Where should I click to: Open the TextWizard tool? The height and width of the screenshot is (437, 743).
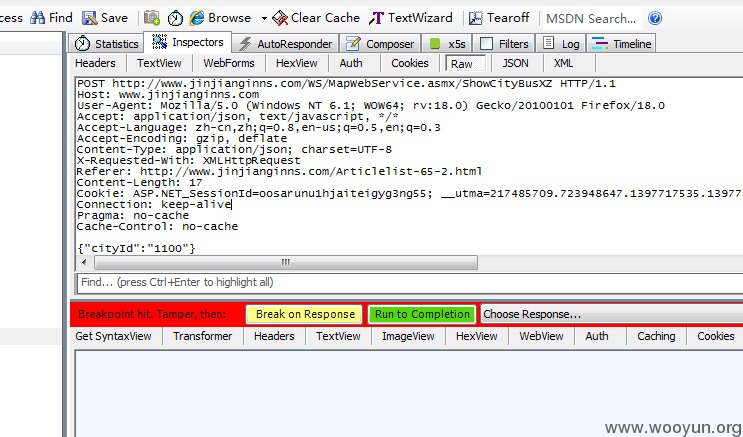[x=411, y=18]
